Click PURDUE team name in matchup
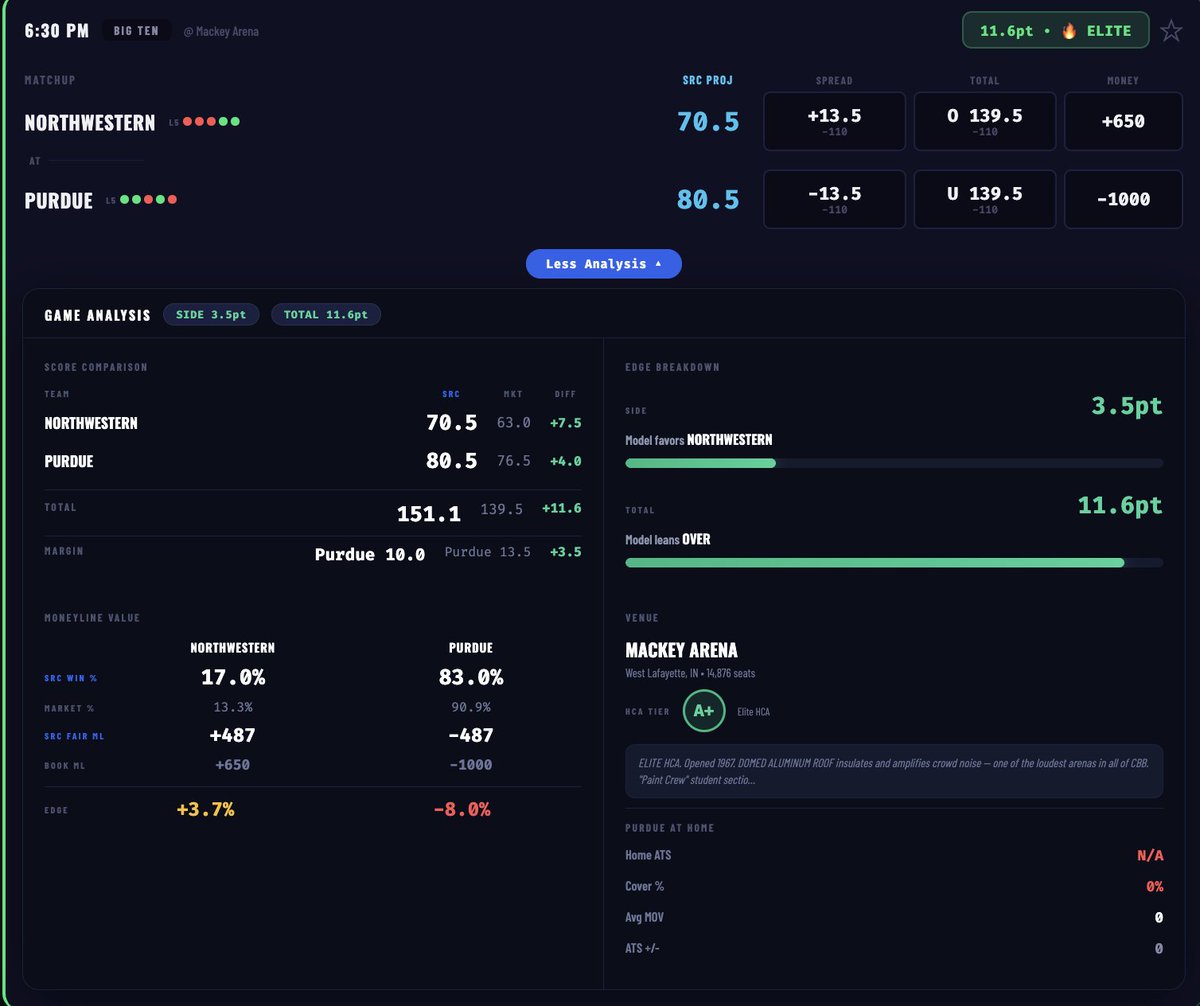 coord(58,200)
